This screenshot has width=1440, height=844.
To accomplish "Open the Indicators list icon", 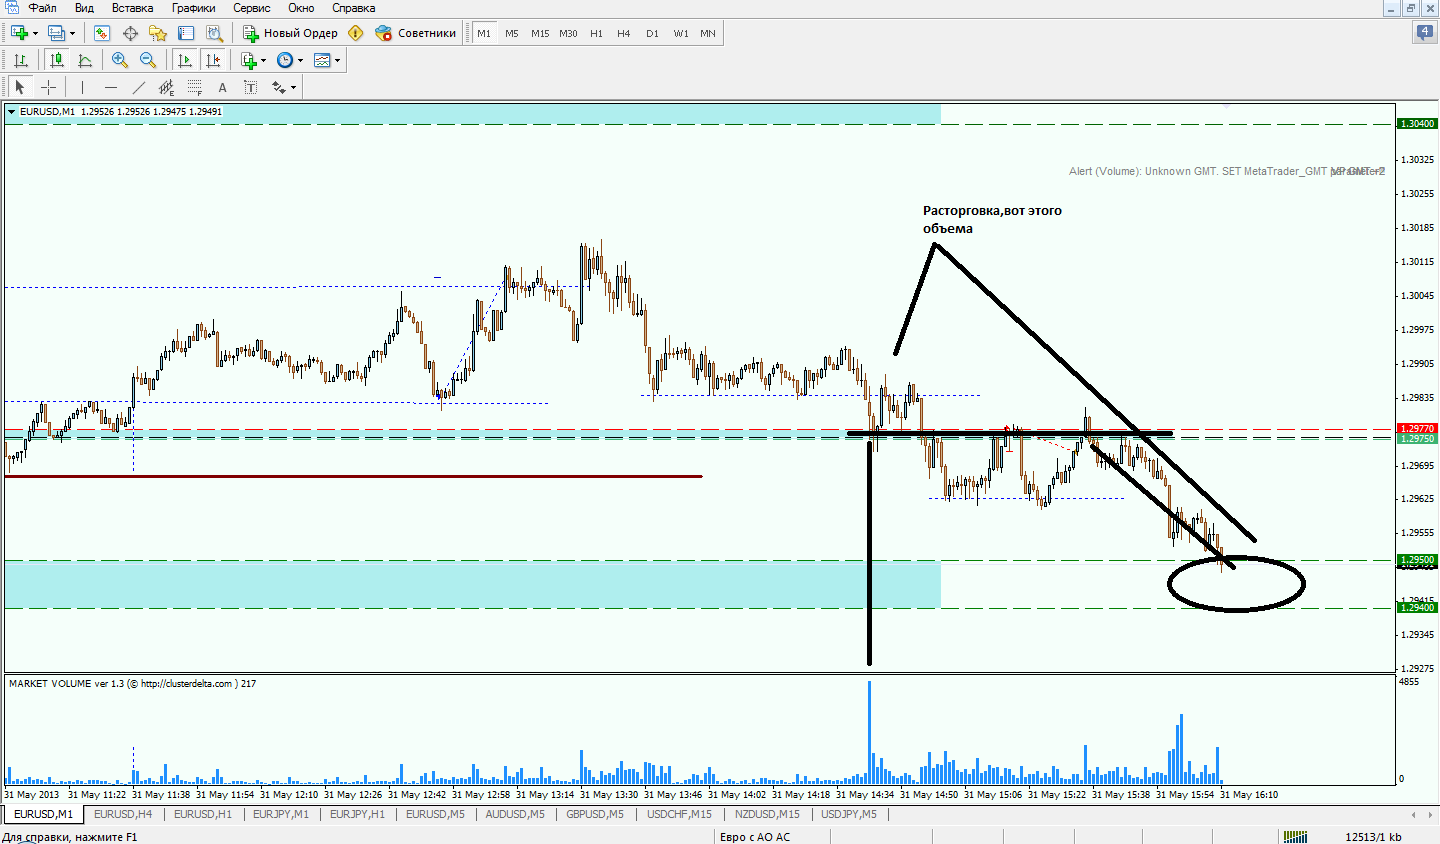I will (x=249, y=60).
